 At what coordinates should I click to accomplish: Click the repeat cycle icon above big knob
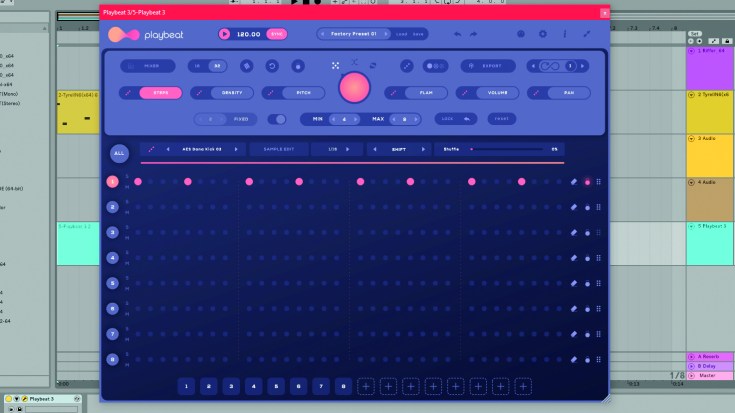click(373, 66)
